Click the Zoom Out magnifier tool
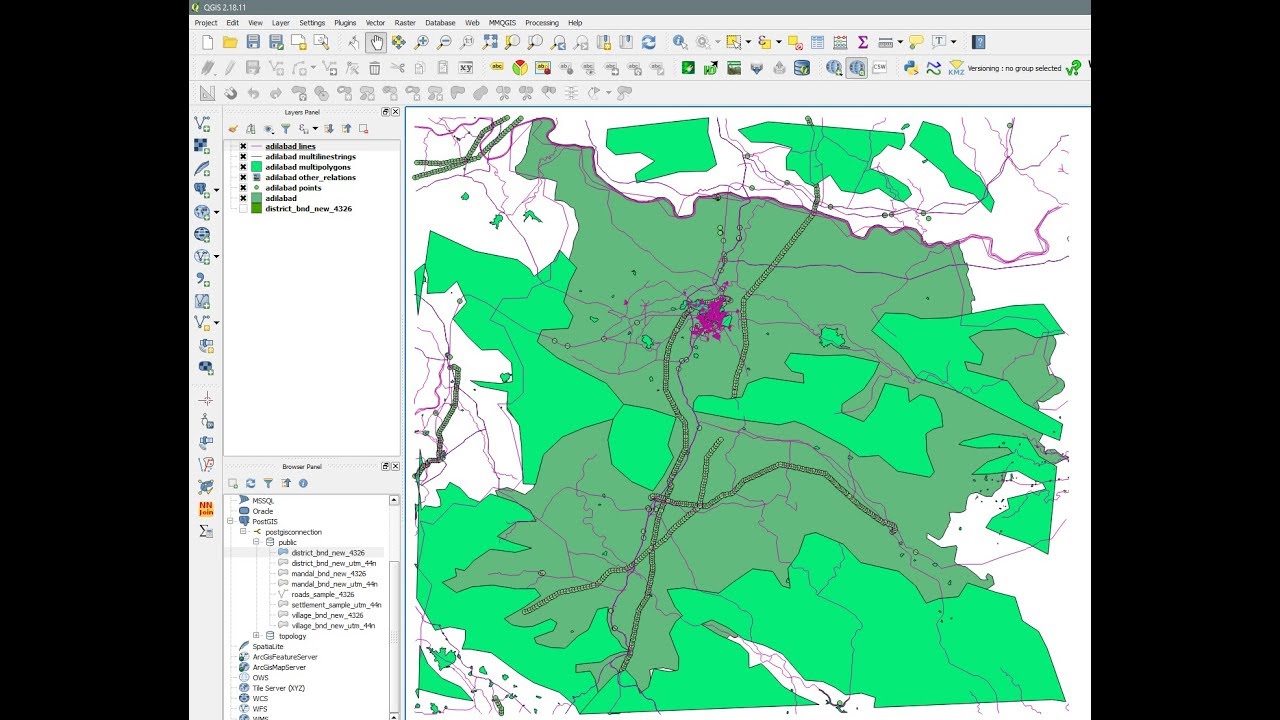 444,42
